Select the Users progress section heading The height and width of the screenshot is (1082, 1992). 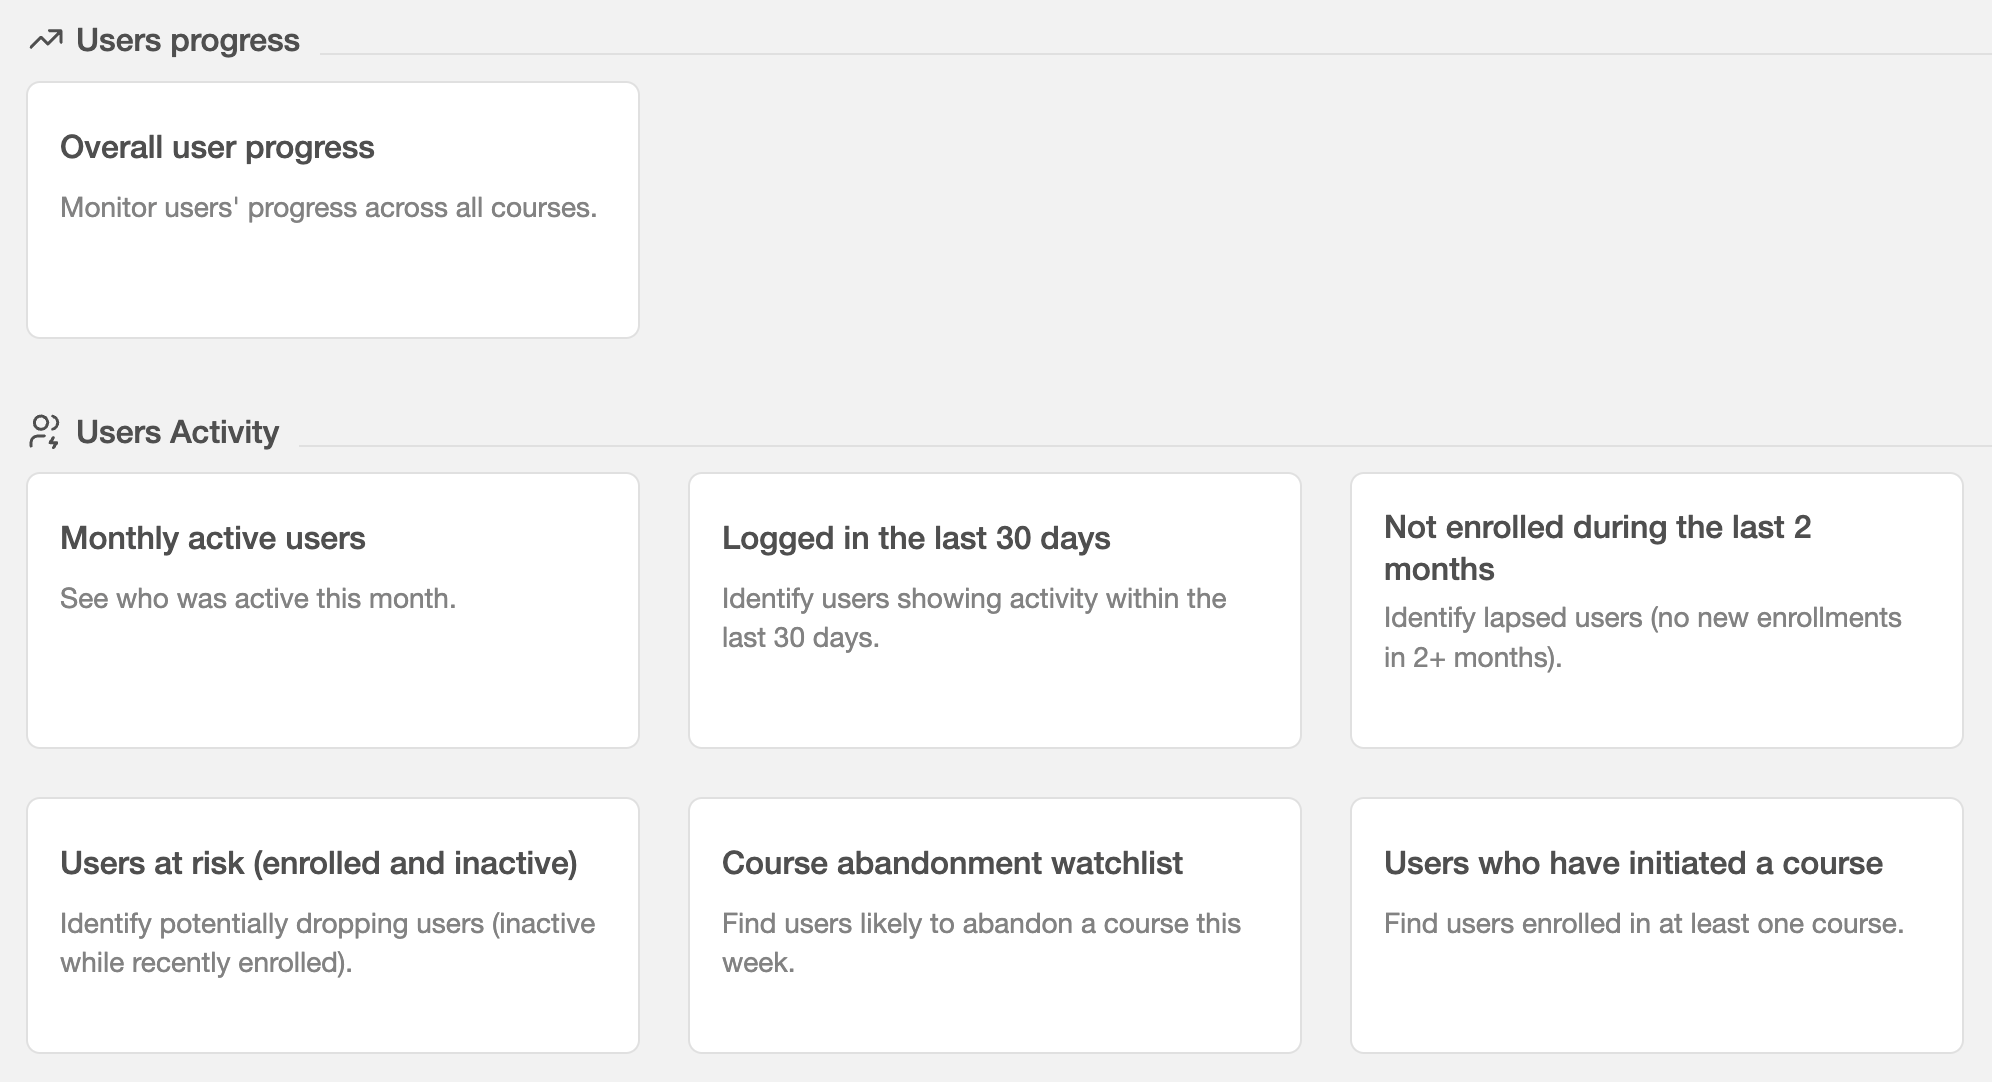[188, 40]
